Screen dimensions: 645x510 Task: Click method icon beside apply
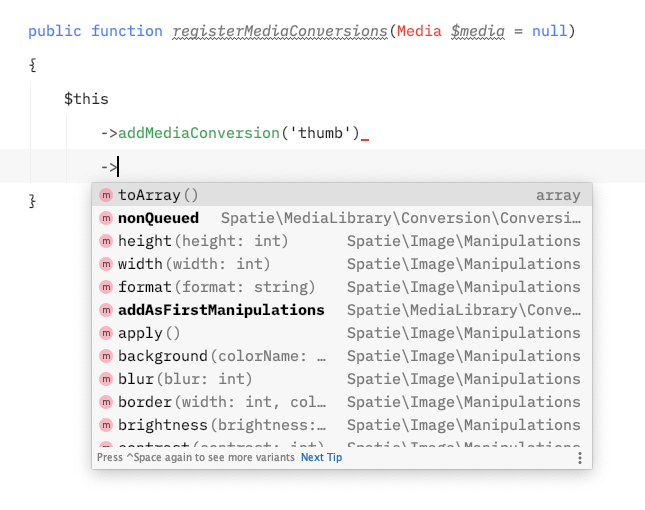(x=106, y=333)
